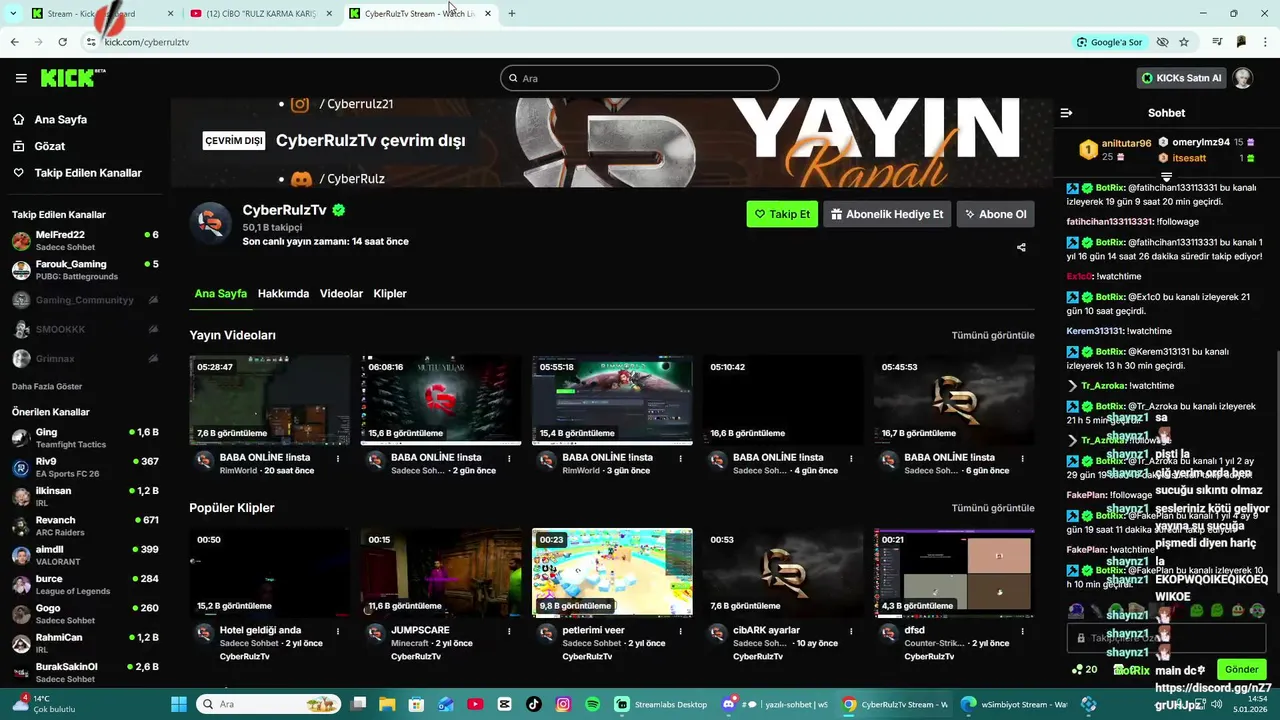This screenshot has width=1280, height=720.
Task: View all Yayın Videoları via Tümünü görüntüle
Action: point(992,335)
